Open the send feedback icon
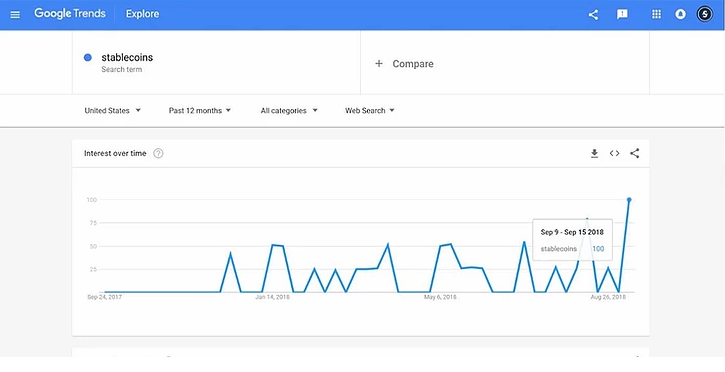725x372 pixels. point(622,14)
